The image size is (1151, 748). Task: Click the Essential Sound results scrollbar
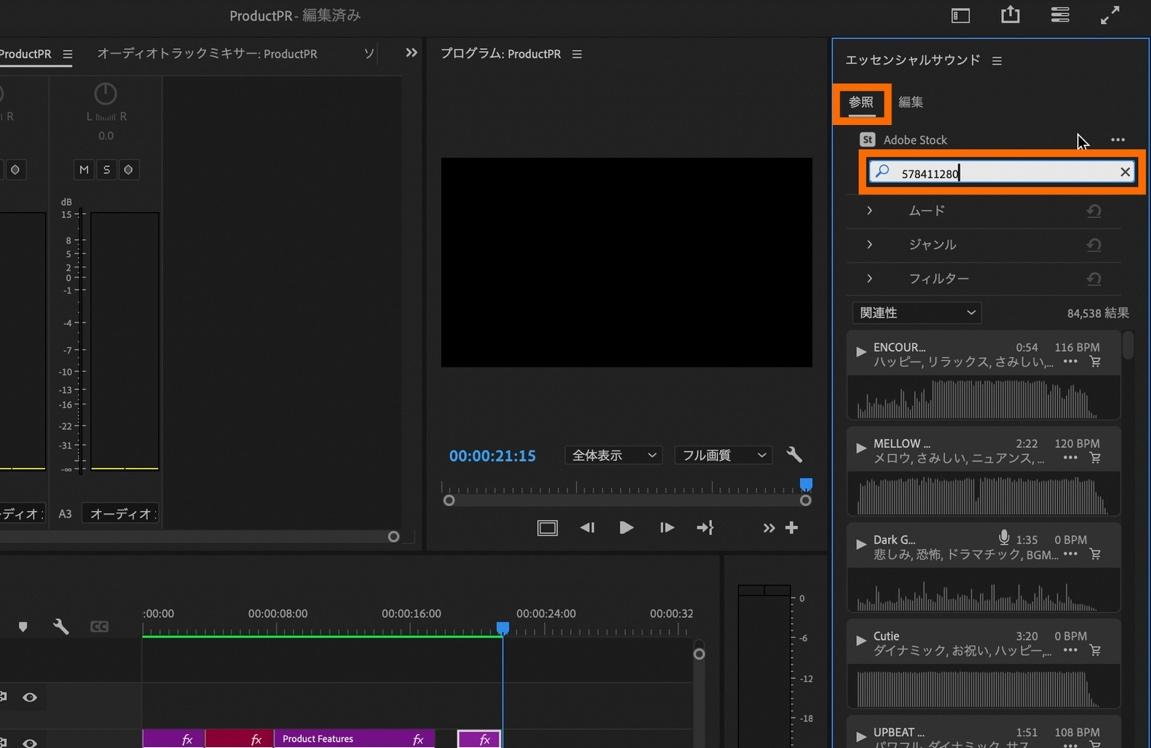click(1128, 346)
